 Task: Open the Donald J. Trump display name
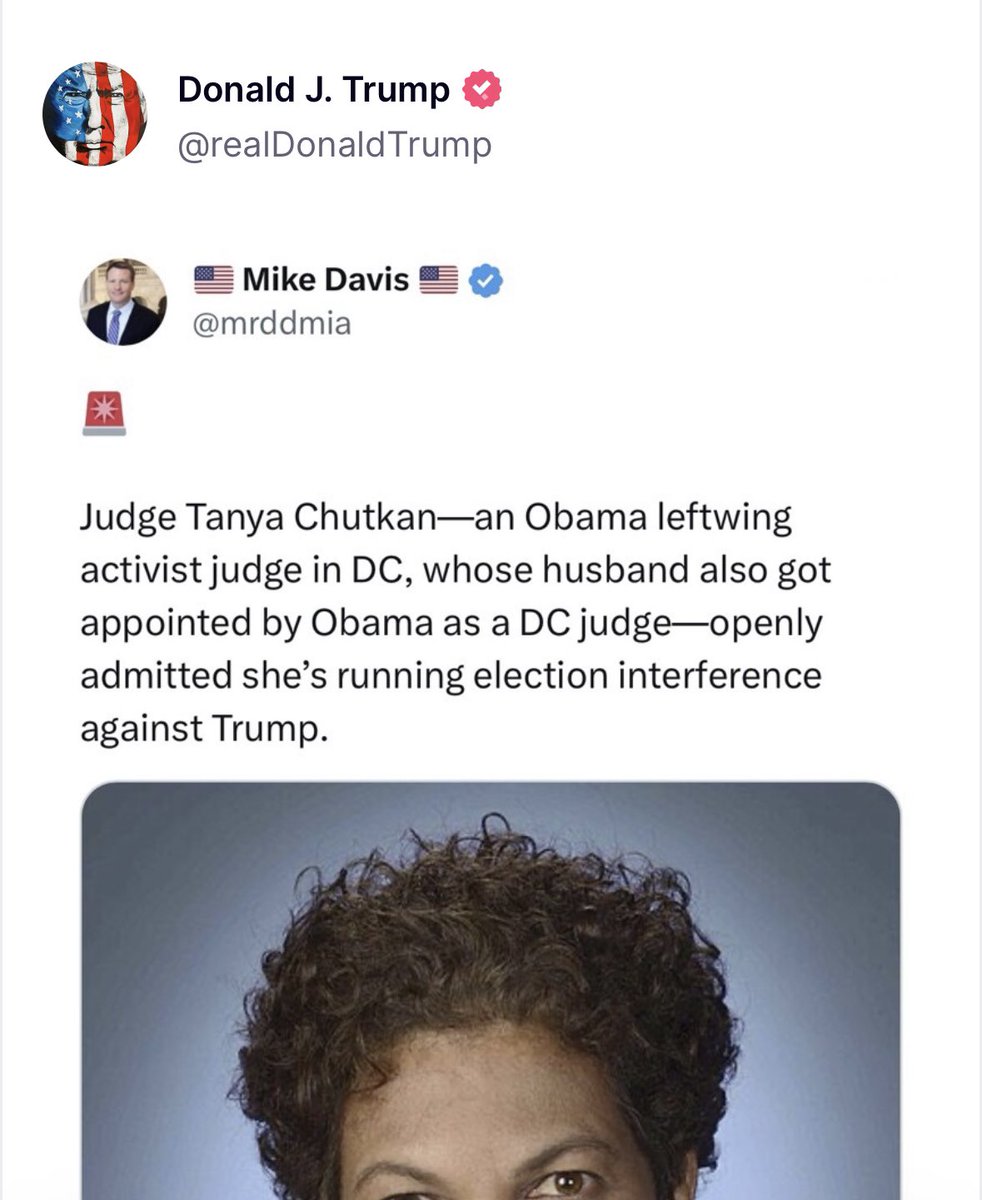tap(314, 91)
